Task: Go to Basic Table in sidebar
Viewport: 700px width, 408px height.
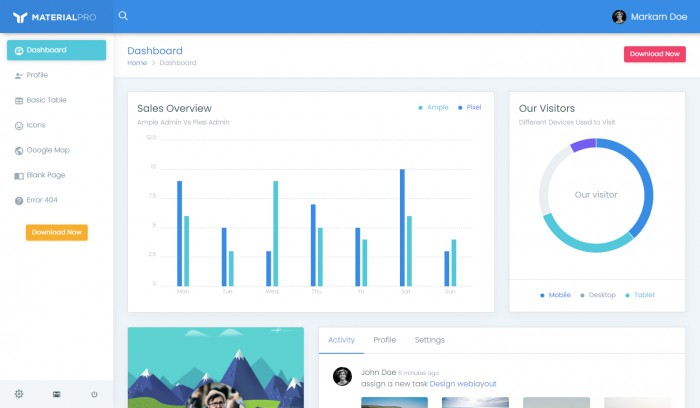Action: 46,100
